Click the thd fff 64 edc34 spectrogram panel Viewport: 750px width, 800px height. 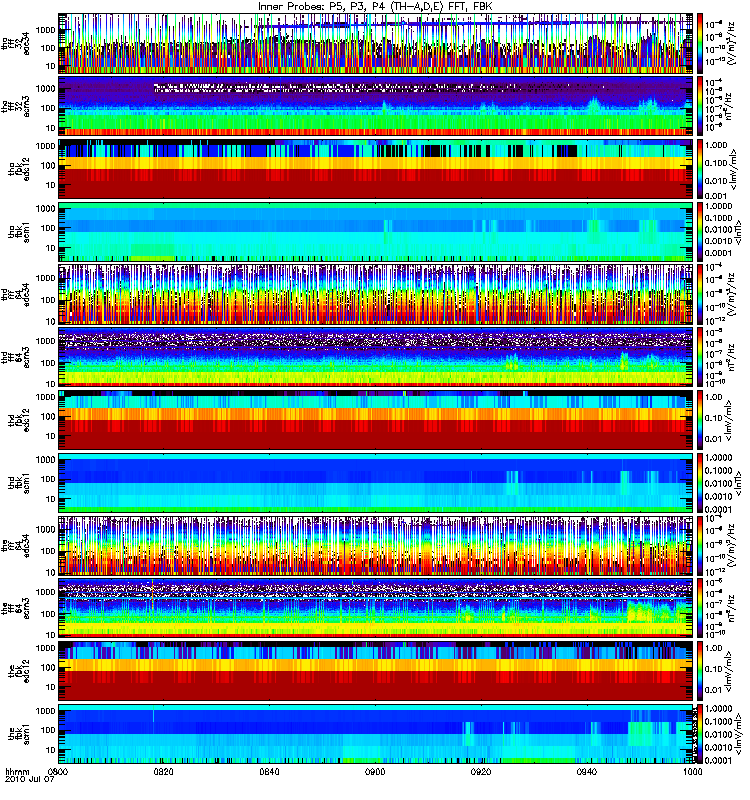tap(376, 294)
